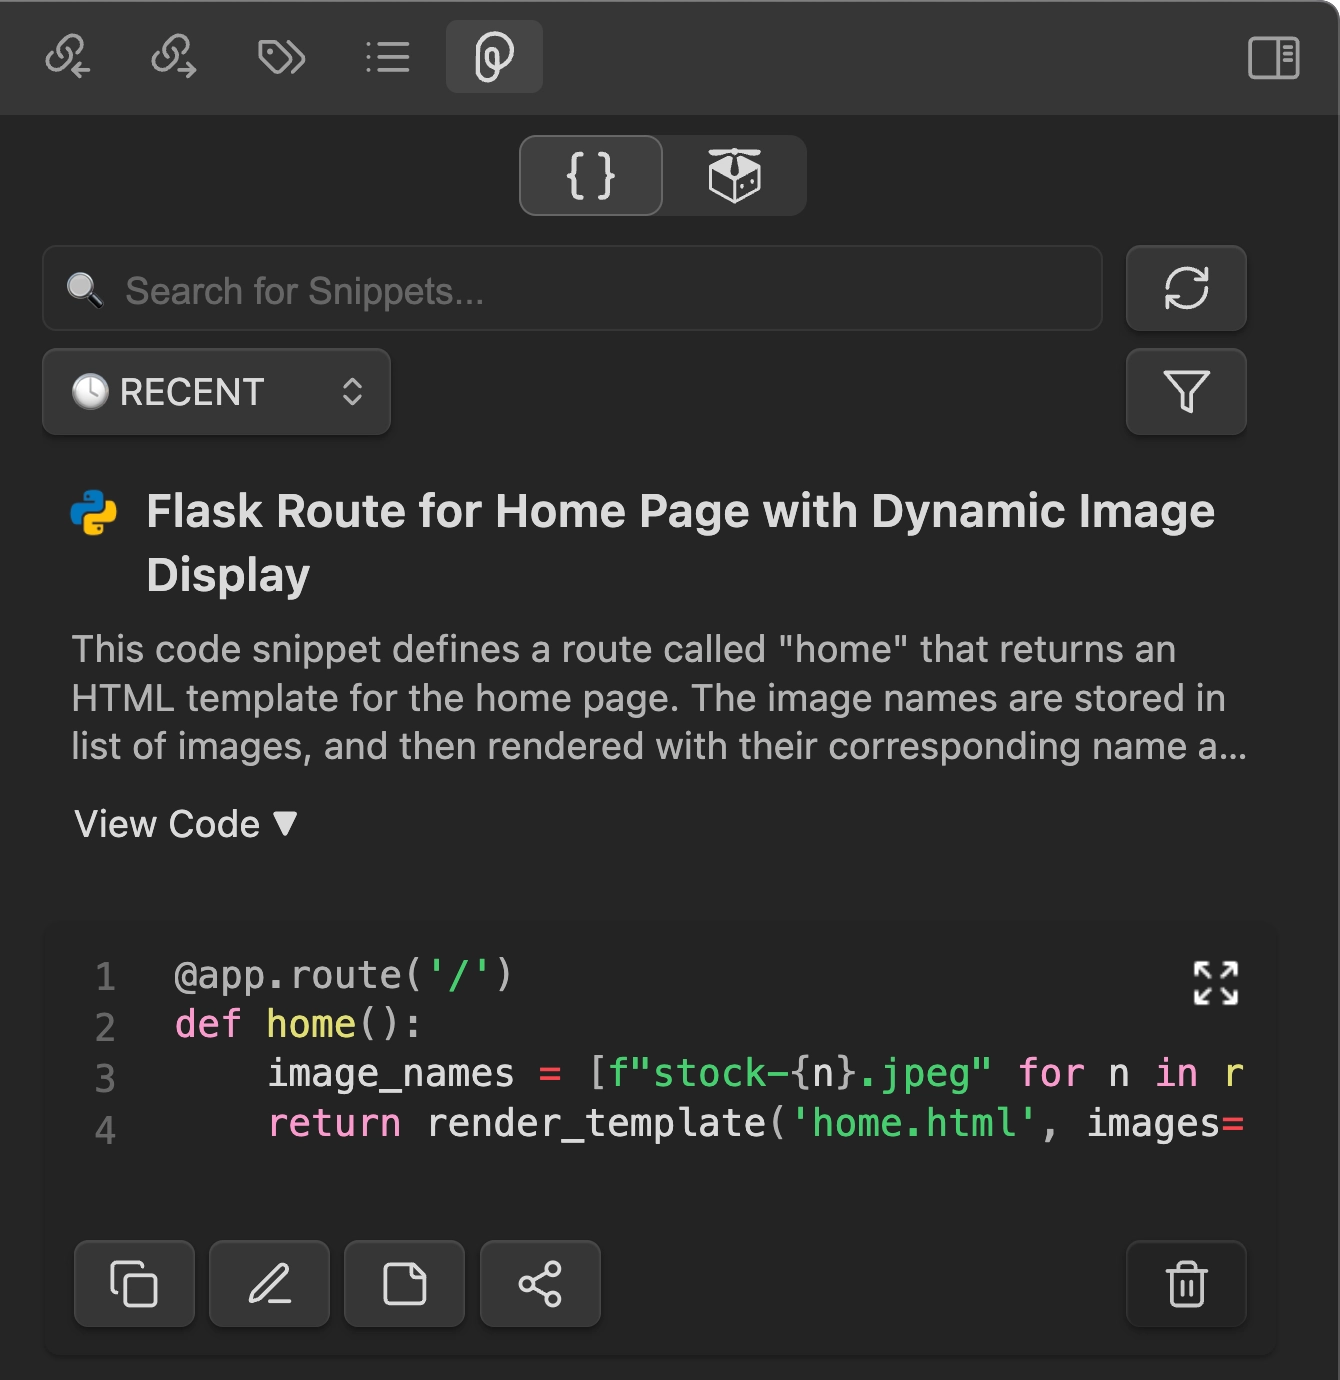Open the RECENT sort dropdown

coord(216,392)
